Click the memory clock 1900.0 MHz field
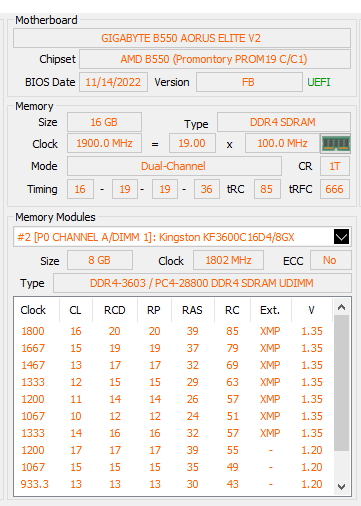The image size is (361, 506). (x=104, y=143)
